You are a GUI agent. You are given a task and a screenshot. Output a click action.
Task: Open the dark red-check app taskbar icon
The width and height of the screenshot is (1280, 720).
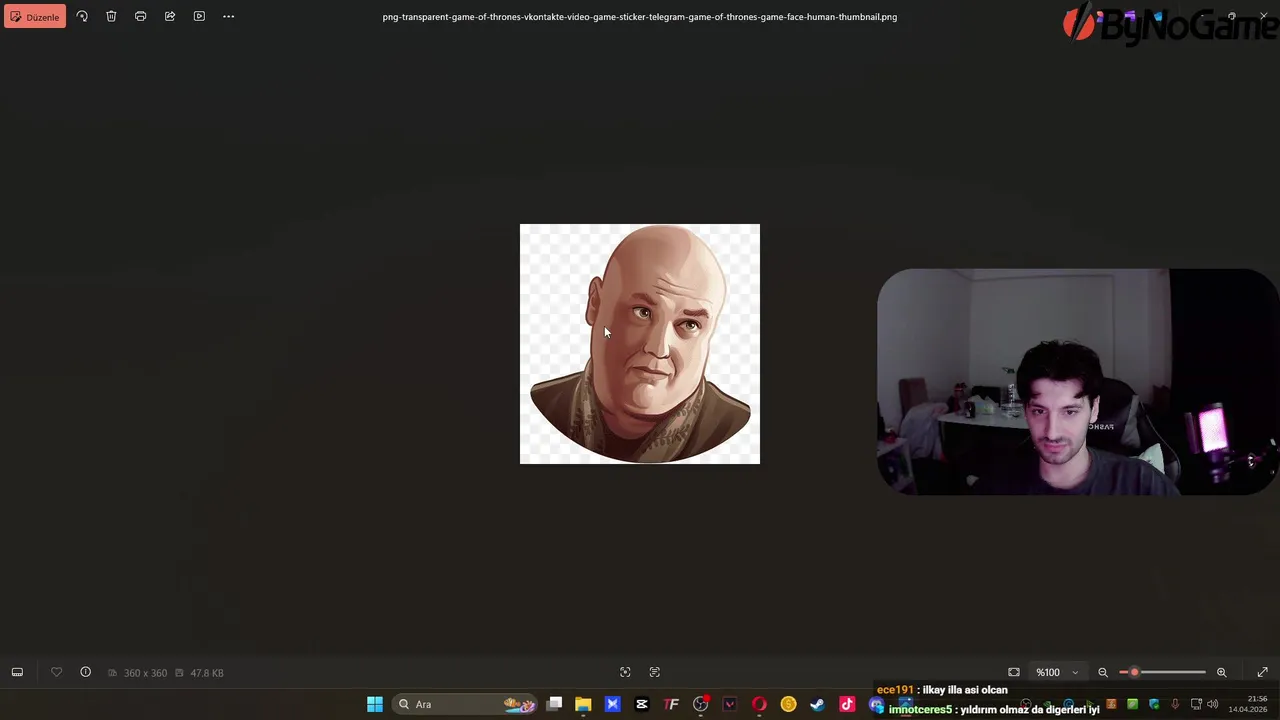pos(730,705)
